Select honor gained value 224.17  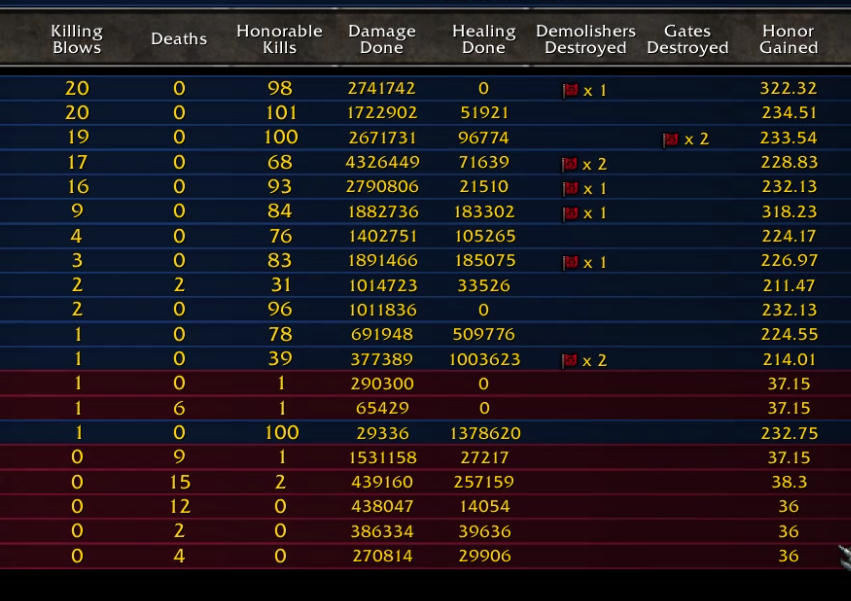point(789,236)
